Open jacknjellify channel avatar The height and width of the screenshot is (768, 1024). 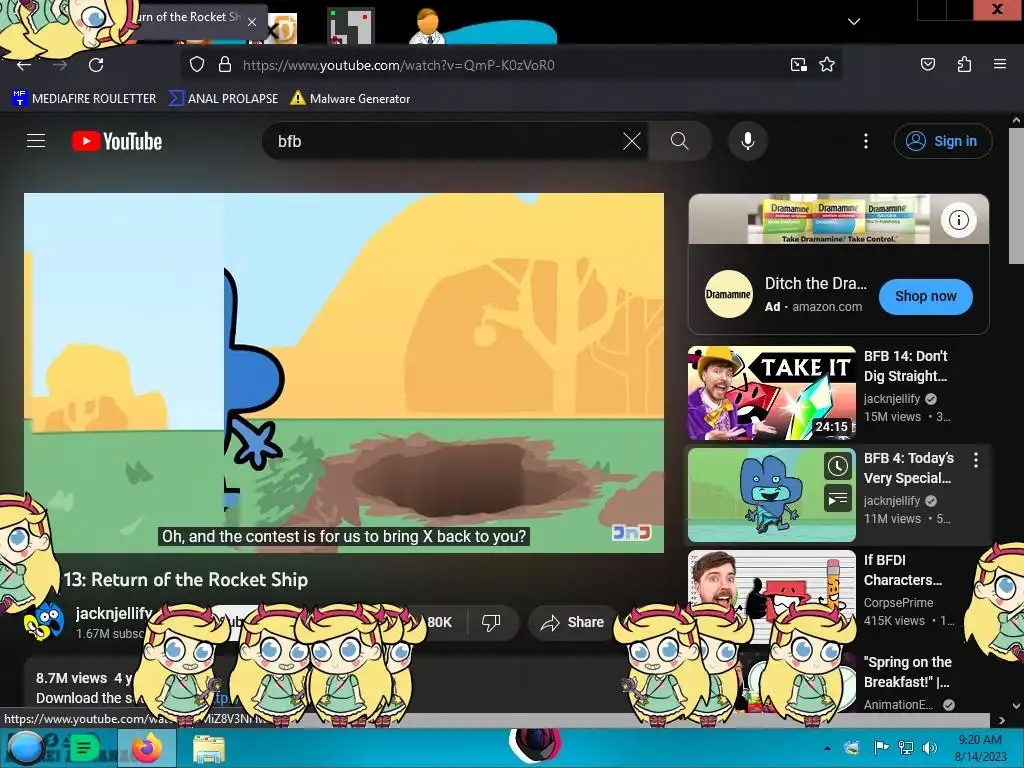click(44, 622)
